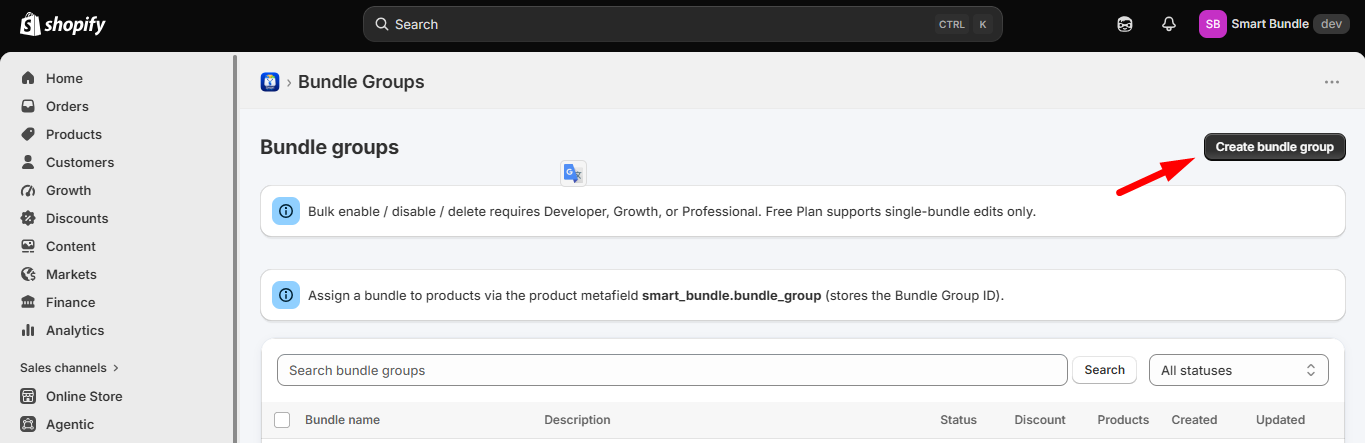1365x443 pixels.
Task: Click the Google Translate floating icon
Action: point(573,173)
